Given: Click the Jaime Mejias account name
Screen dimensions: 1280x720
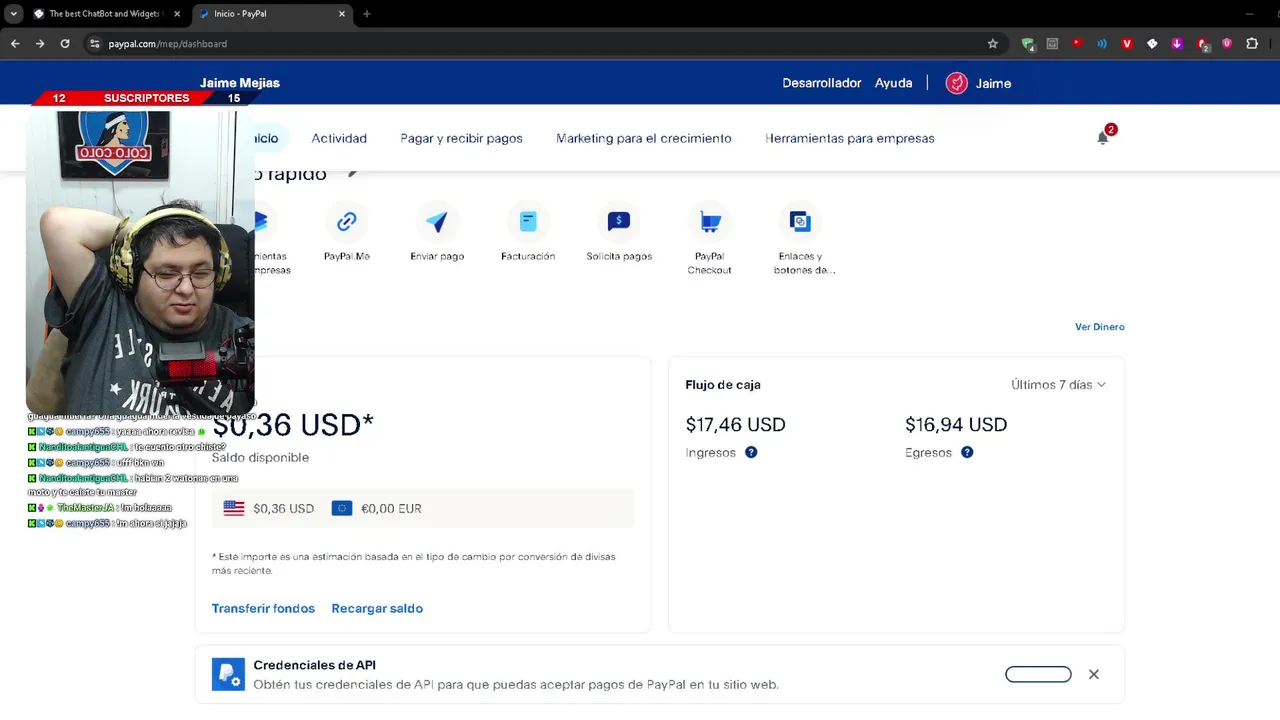Looking at the screenshot, I should tap(240, 83).
